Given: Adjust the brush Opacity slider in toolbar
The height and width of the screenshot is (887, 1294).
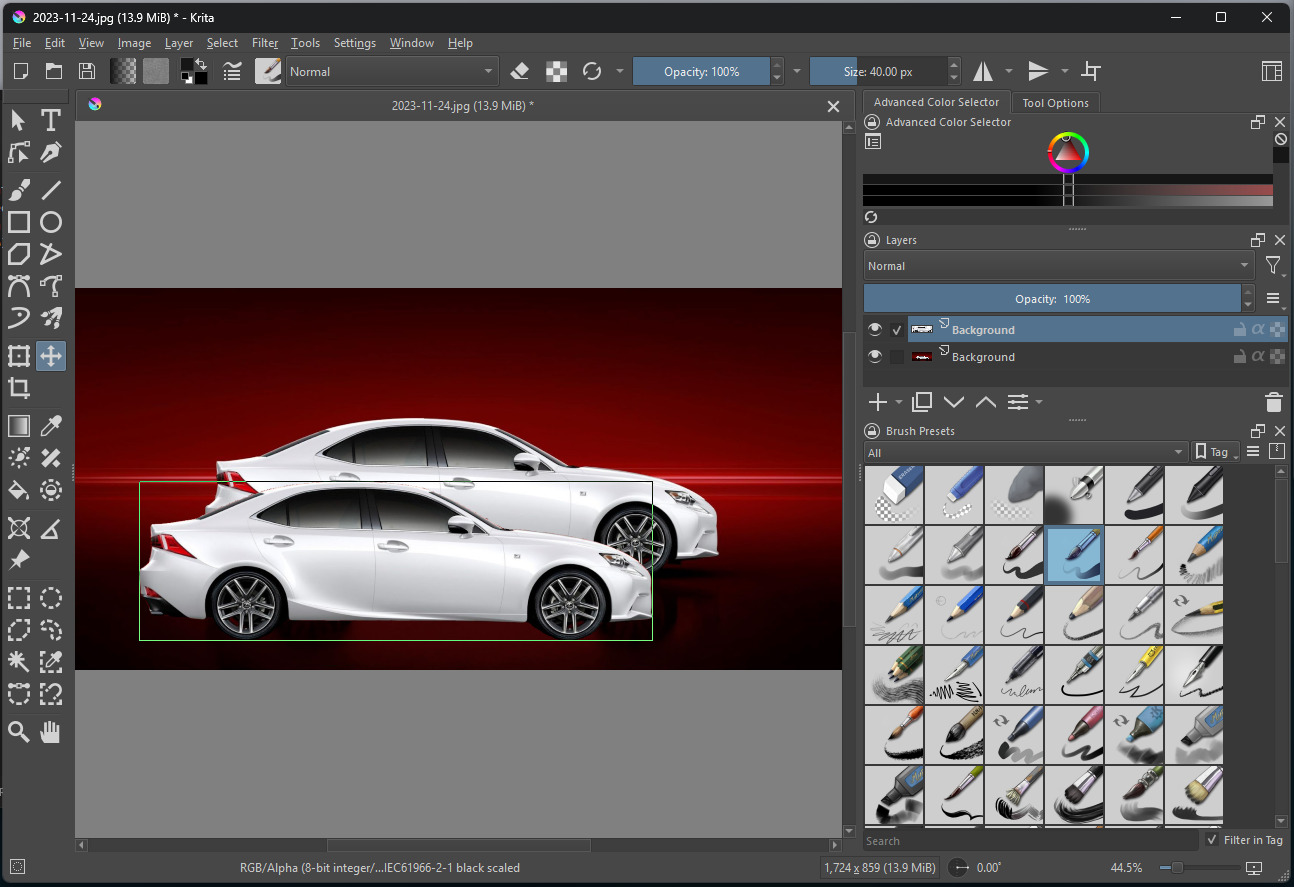Looking at the screenshot, I should pyautogui.click(x=701, y=71).
